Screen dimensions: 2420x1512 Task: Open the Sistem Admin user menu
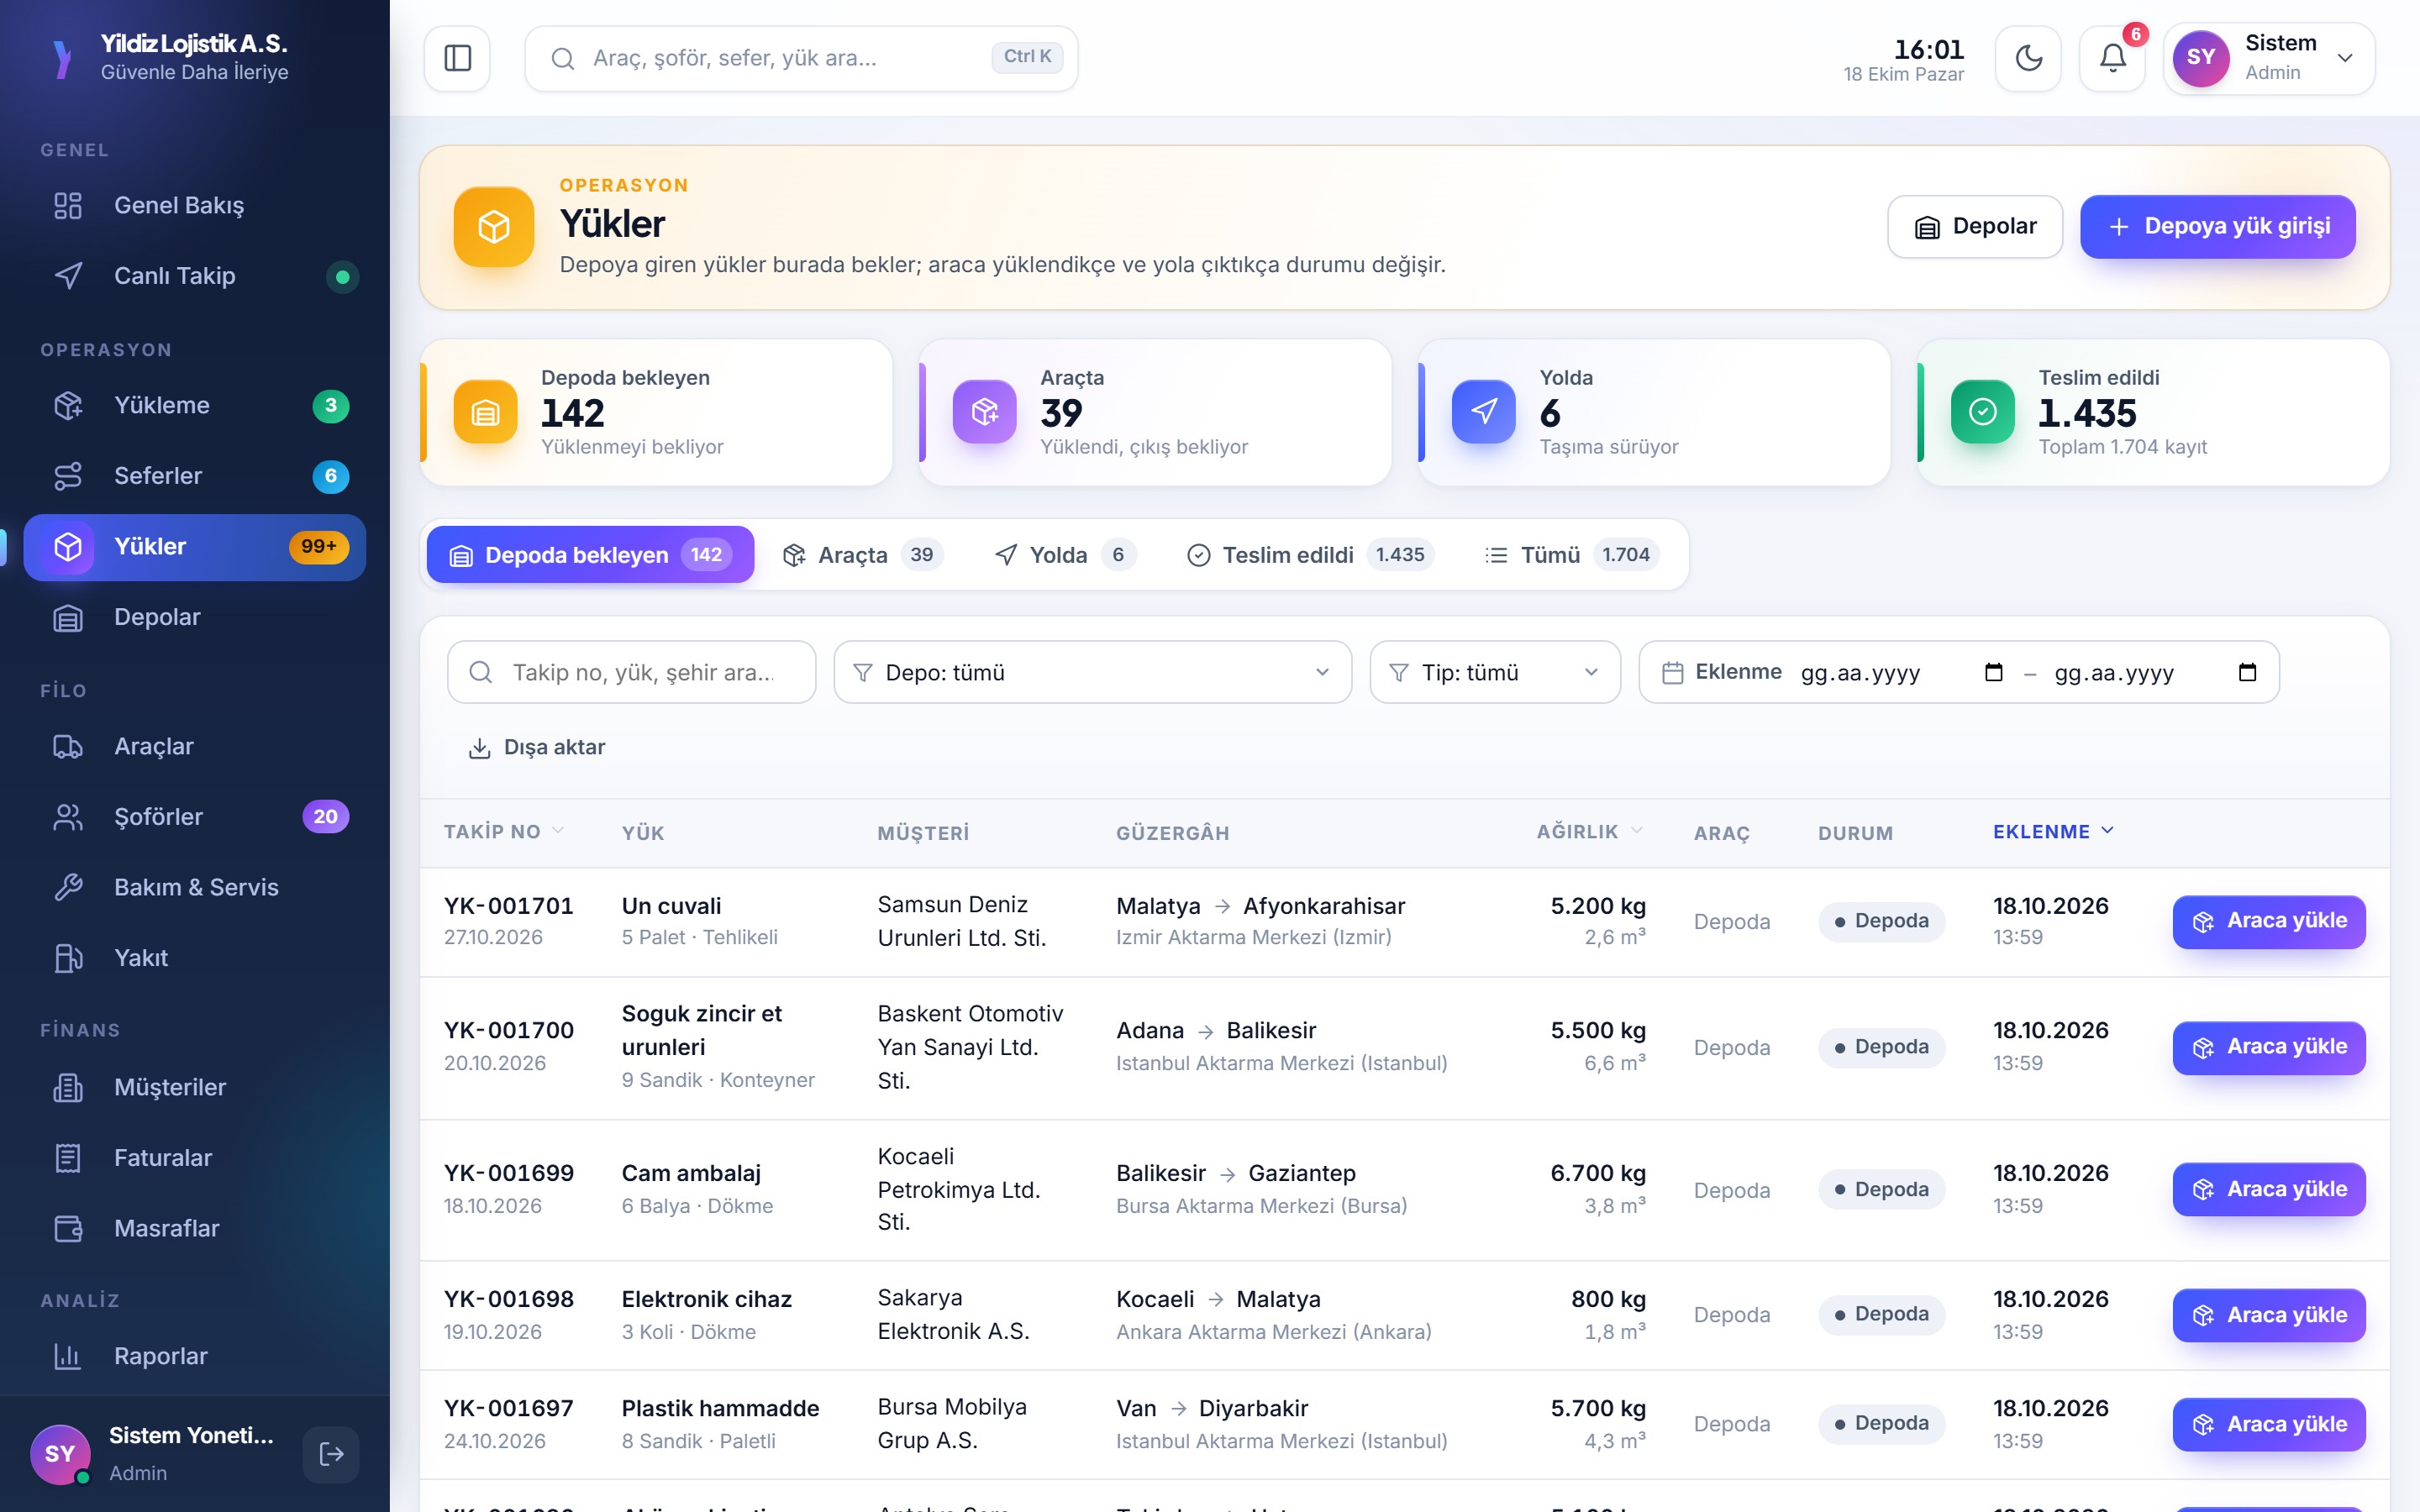click(x=2269, y=58)
